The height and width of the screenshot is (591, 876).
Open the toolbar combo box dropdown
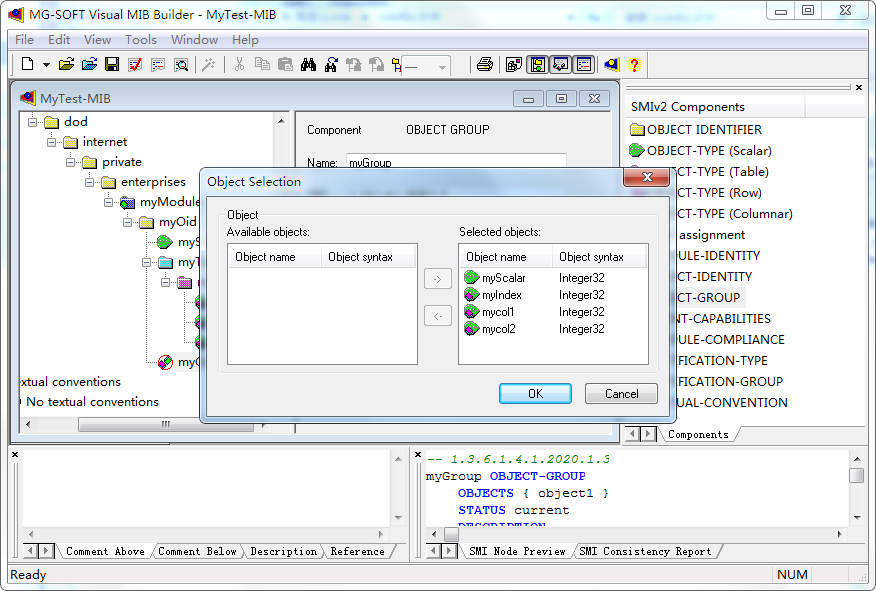[442, 65]
